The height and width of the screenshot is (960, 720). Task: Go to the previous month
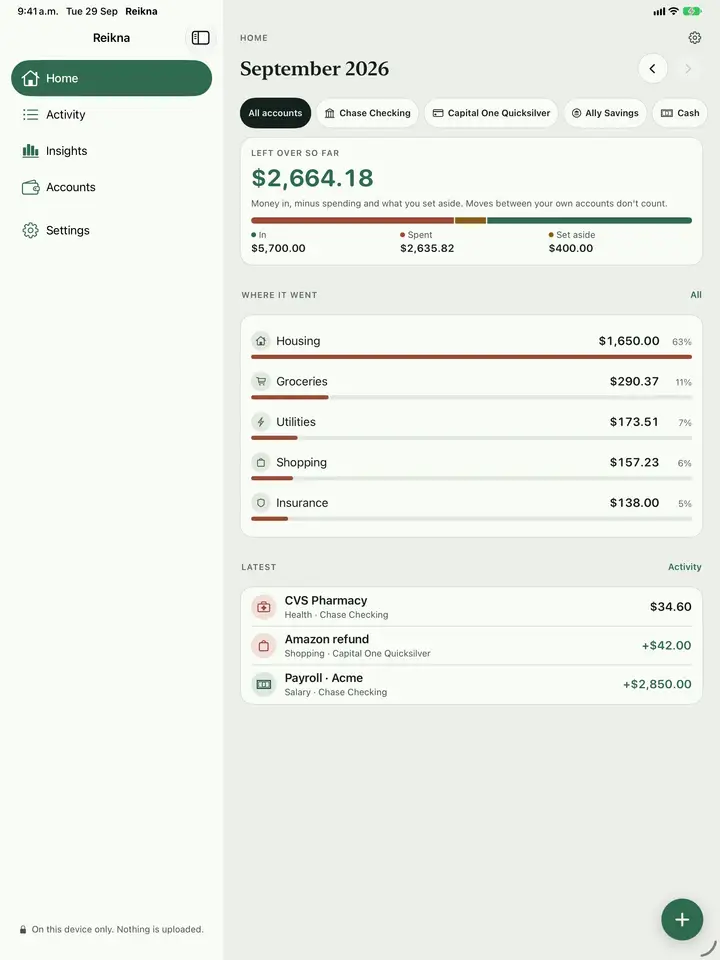pos(653,69)
